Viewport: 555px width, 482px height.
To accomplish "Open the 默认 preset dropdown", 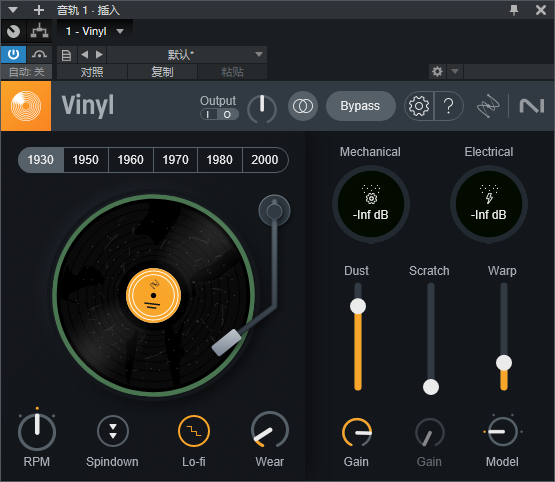I will [187, 54].
